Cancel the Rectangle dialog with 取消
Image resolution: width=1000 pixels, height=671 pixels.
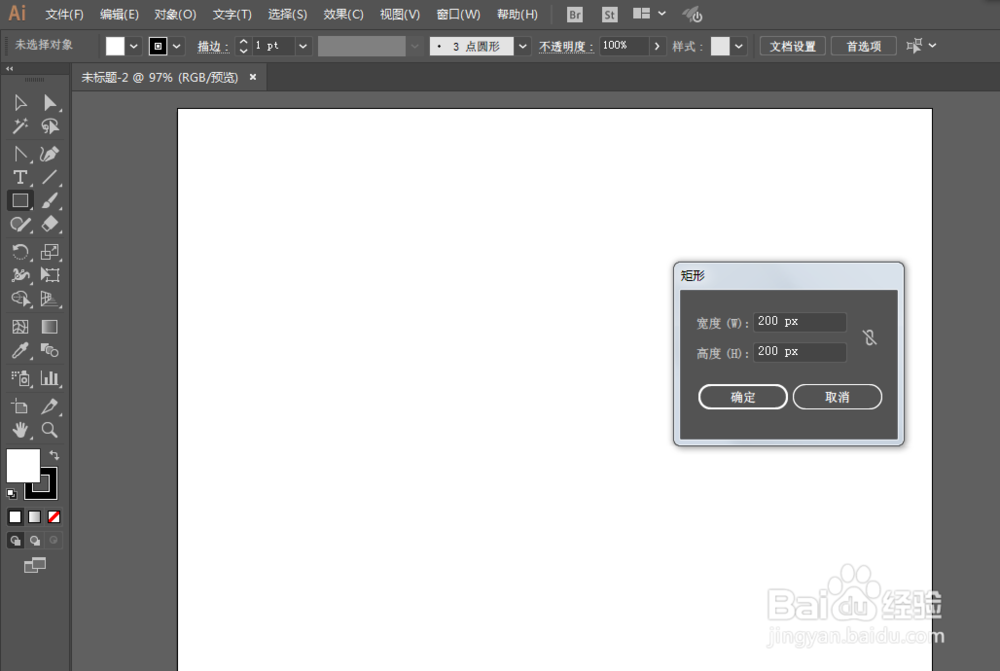coord(837,397)
